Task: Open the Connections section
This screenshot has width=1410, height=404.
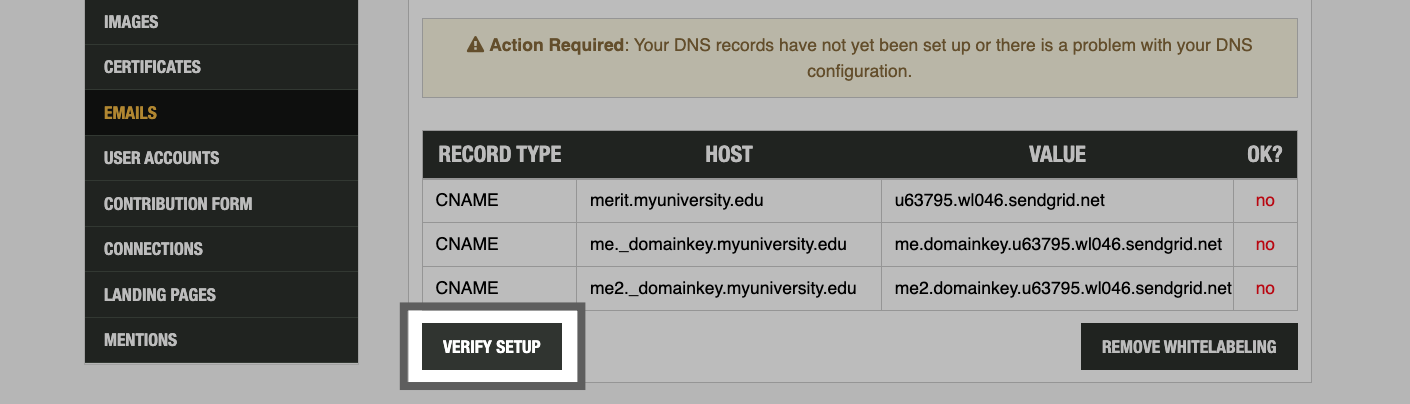Action: (153, 249)
